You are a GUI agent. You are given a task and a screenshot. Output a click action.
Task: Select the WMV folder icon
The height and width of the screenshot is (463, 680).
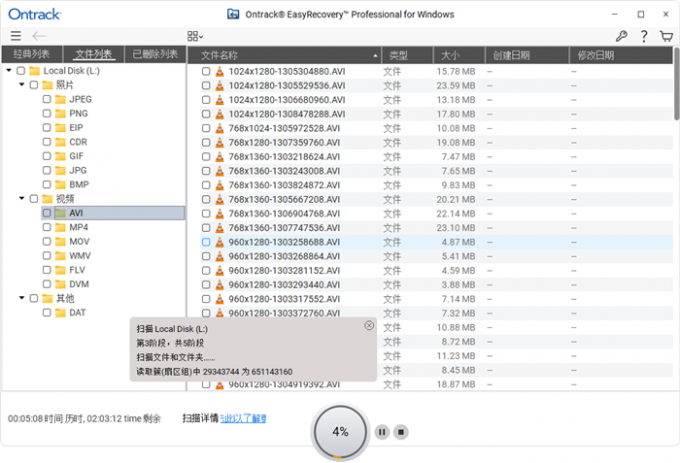60,256
